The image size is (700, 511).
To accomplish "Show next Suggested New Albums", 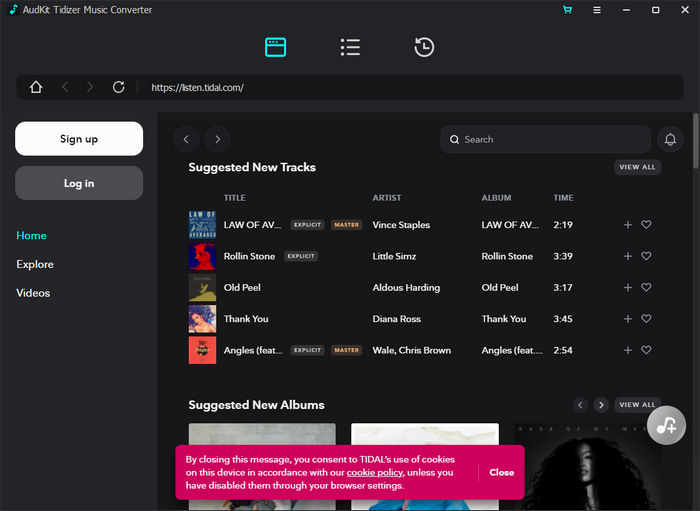I will coord(601,405).
